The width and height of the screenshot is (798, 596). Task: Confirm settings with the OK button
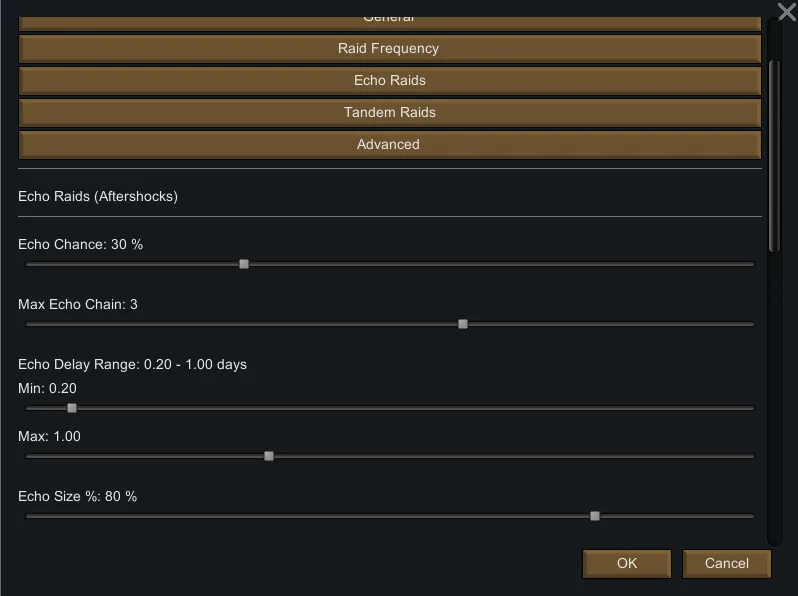[x=627, y=563]
